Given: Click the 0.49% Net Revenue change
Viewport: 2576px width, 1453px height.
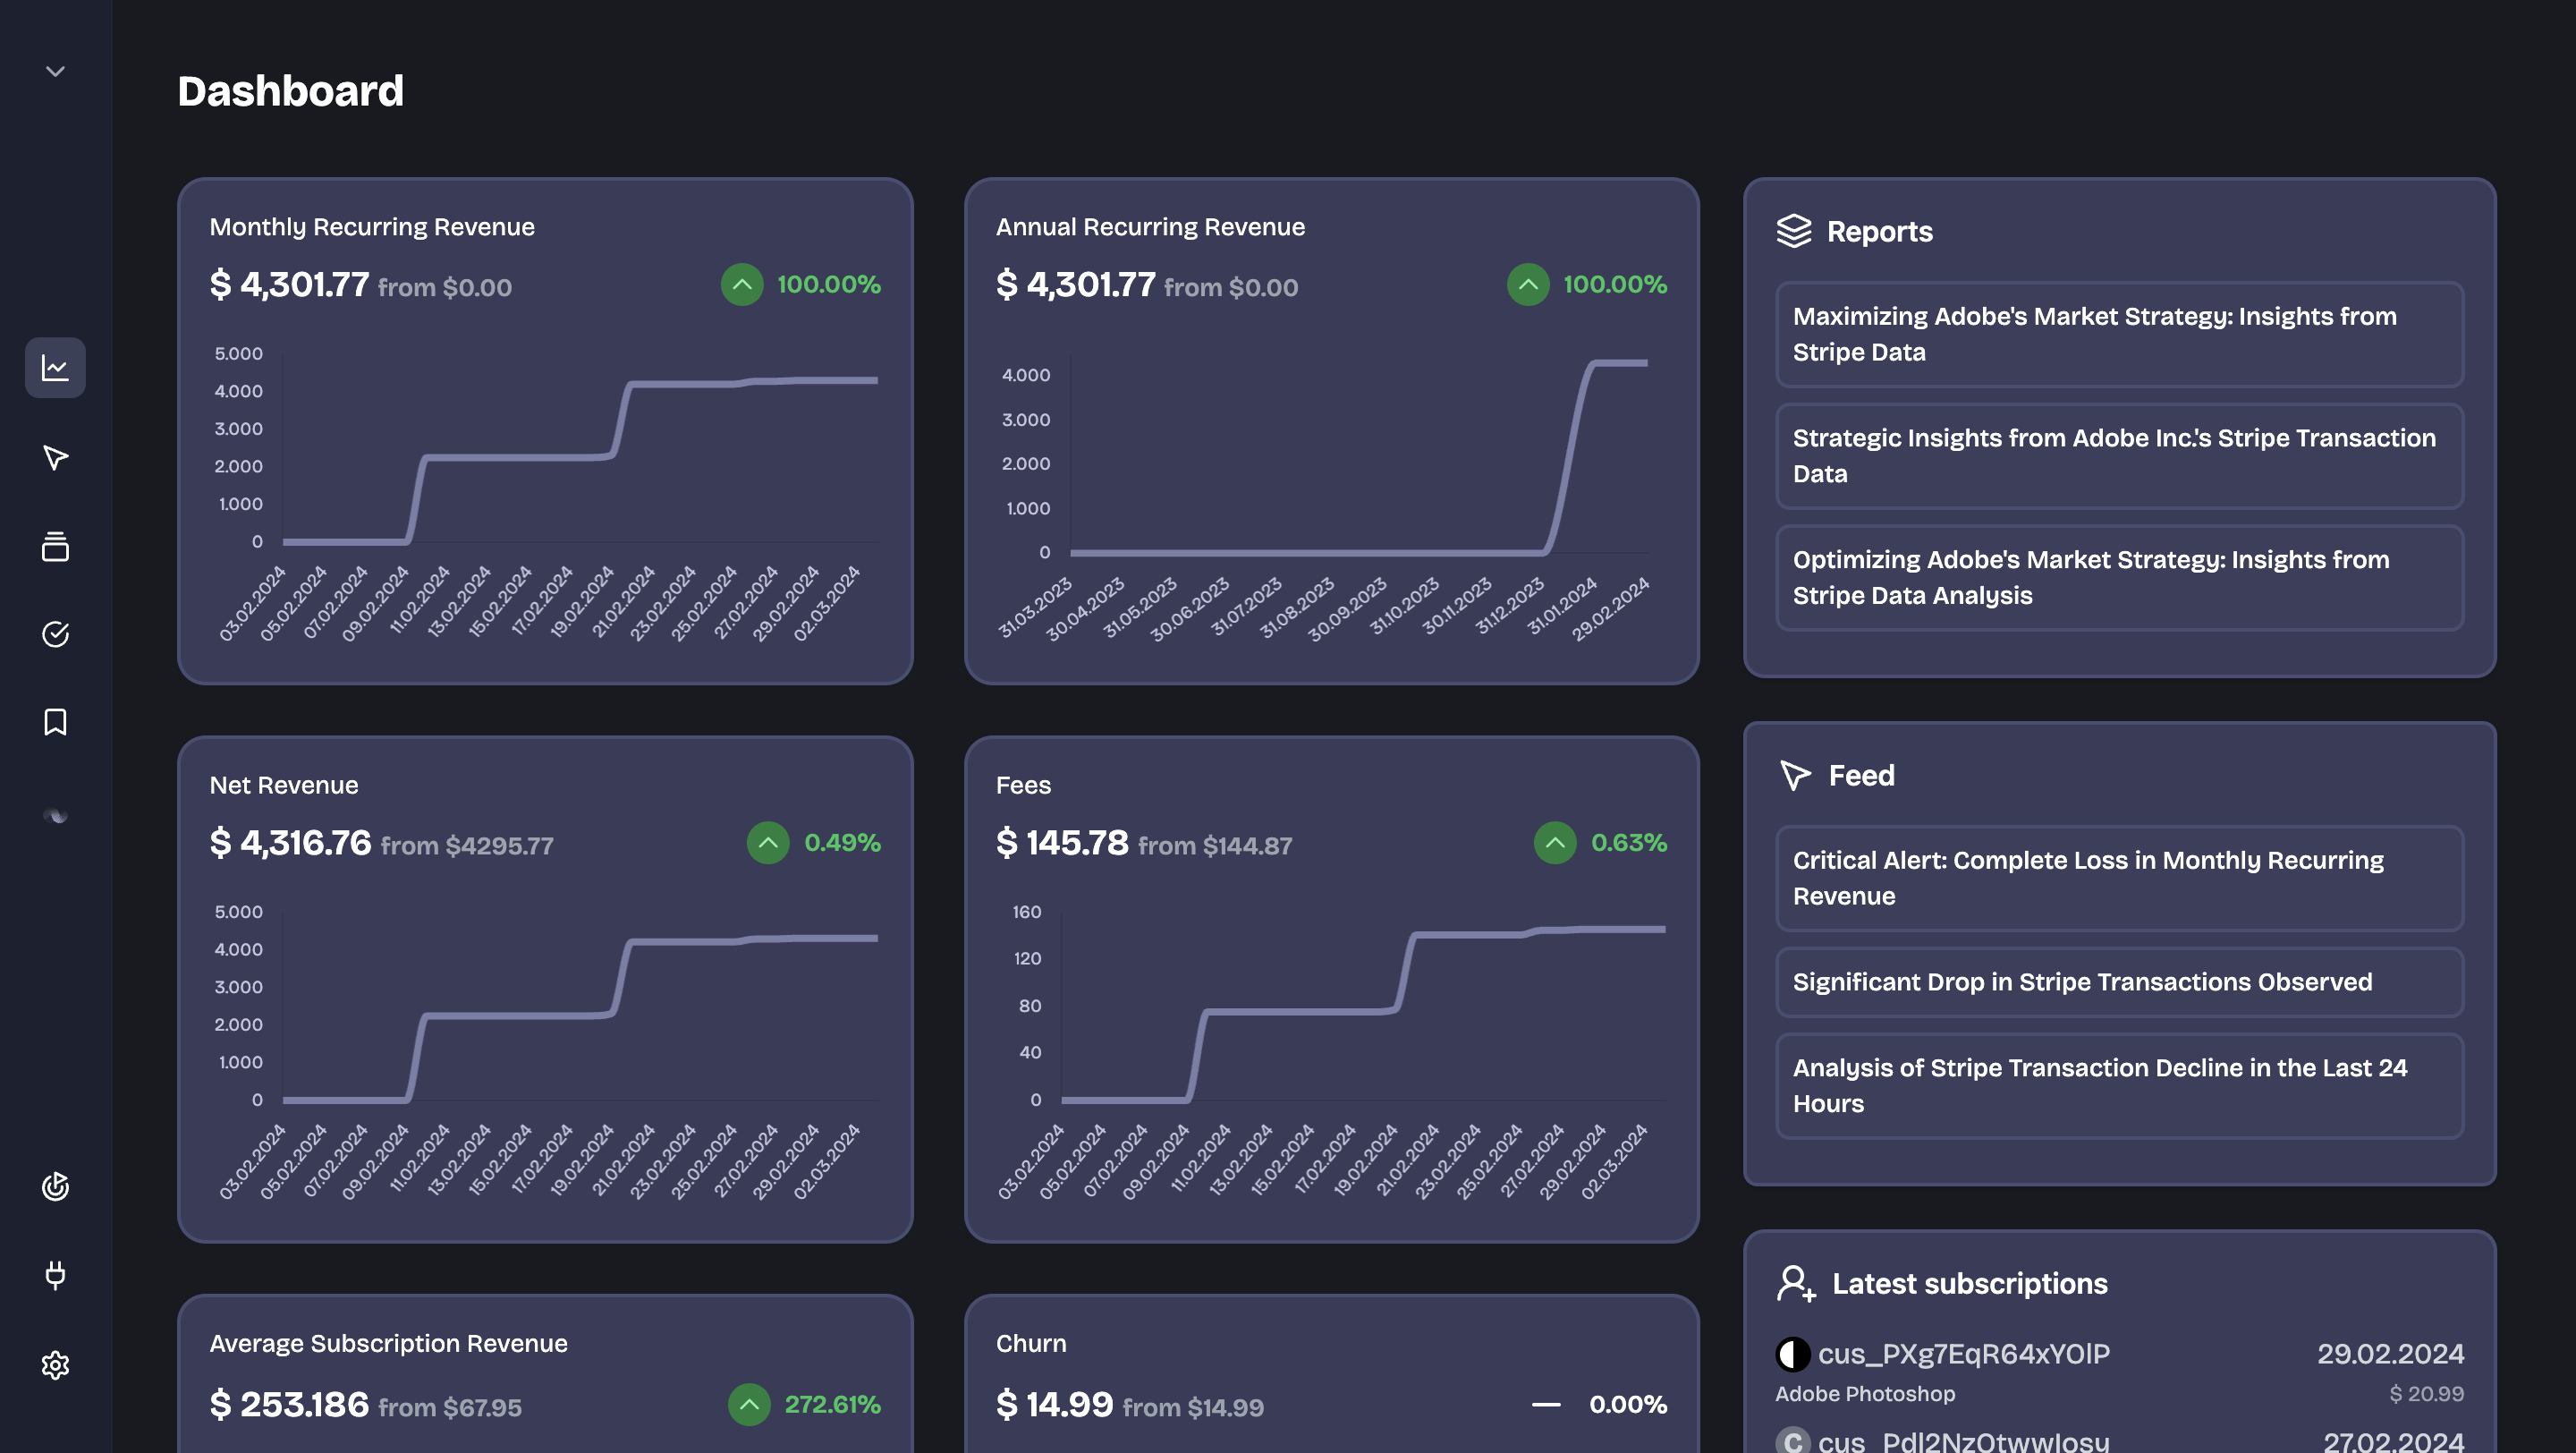Looking at the screenshot, I should (x=842, y=843).
